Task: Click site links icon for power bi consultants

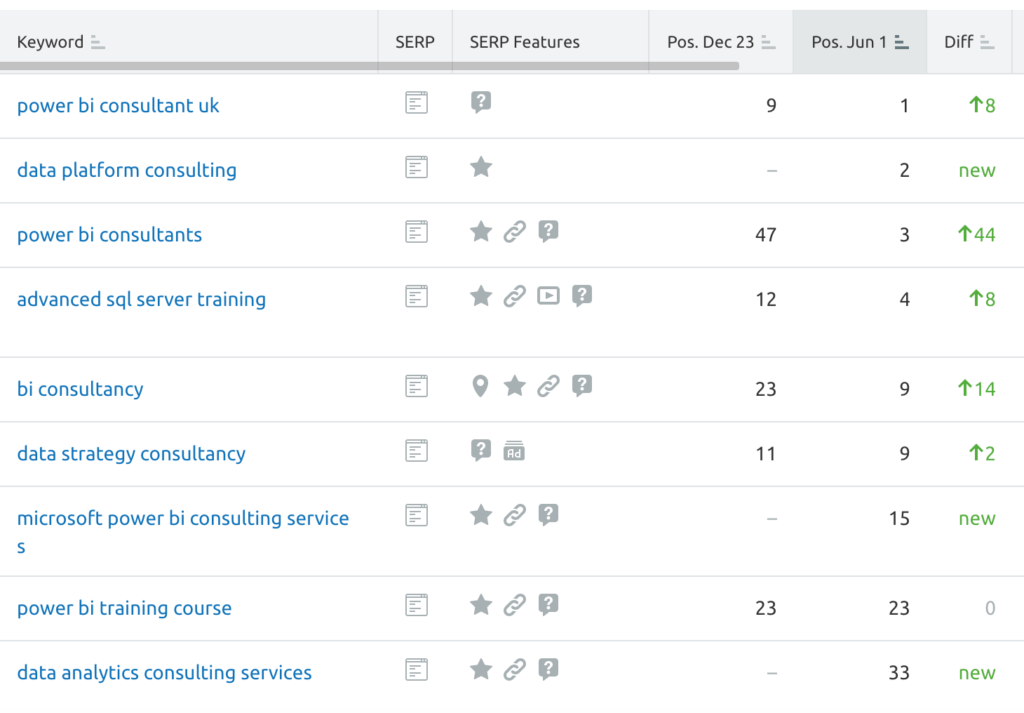Action: (515, 231)
